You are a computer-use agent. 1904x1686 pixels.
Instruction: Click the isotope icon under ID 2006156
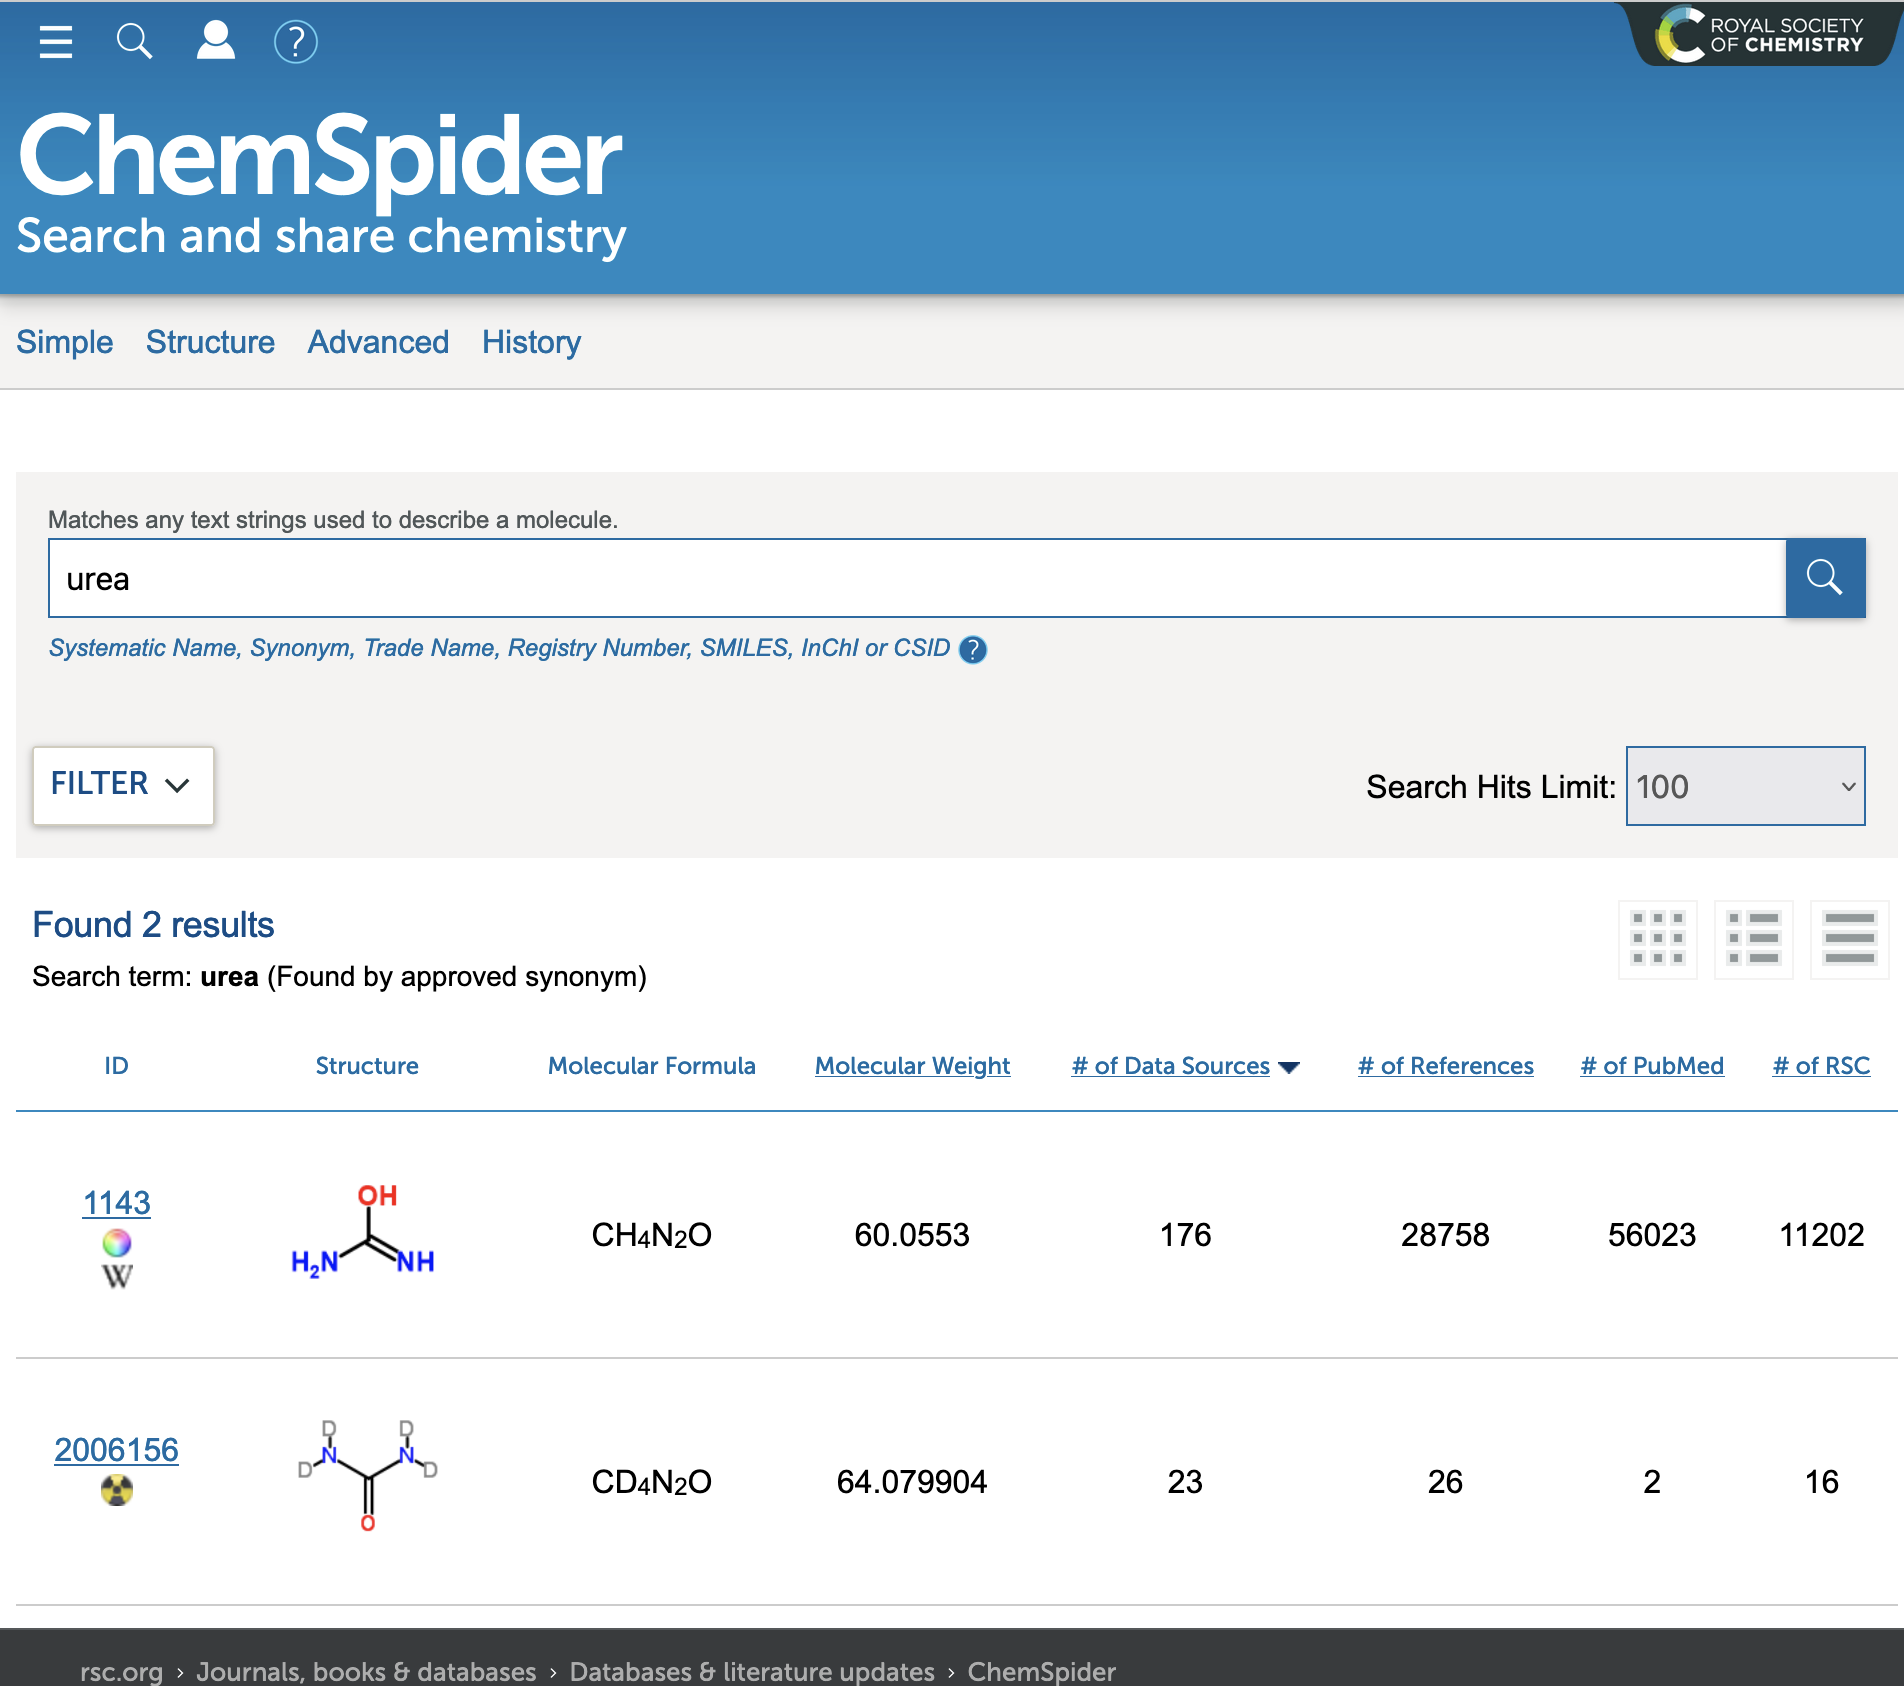[x=117, y=1491]
